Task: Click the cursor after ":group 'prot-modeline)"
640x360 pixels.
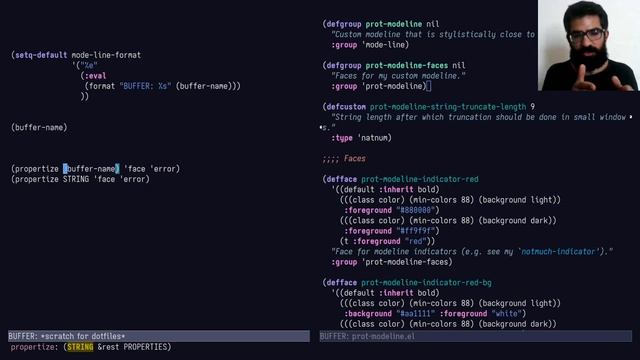Action: (x=429, y=86)
